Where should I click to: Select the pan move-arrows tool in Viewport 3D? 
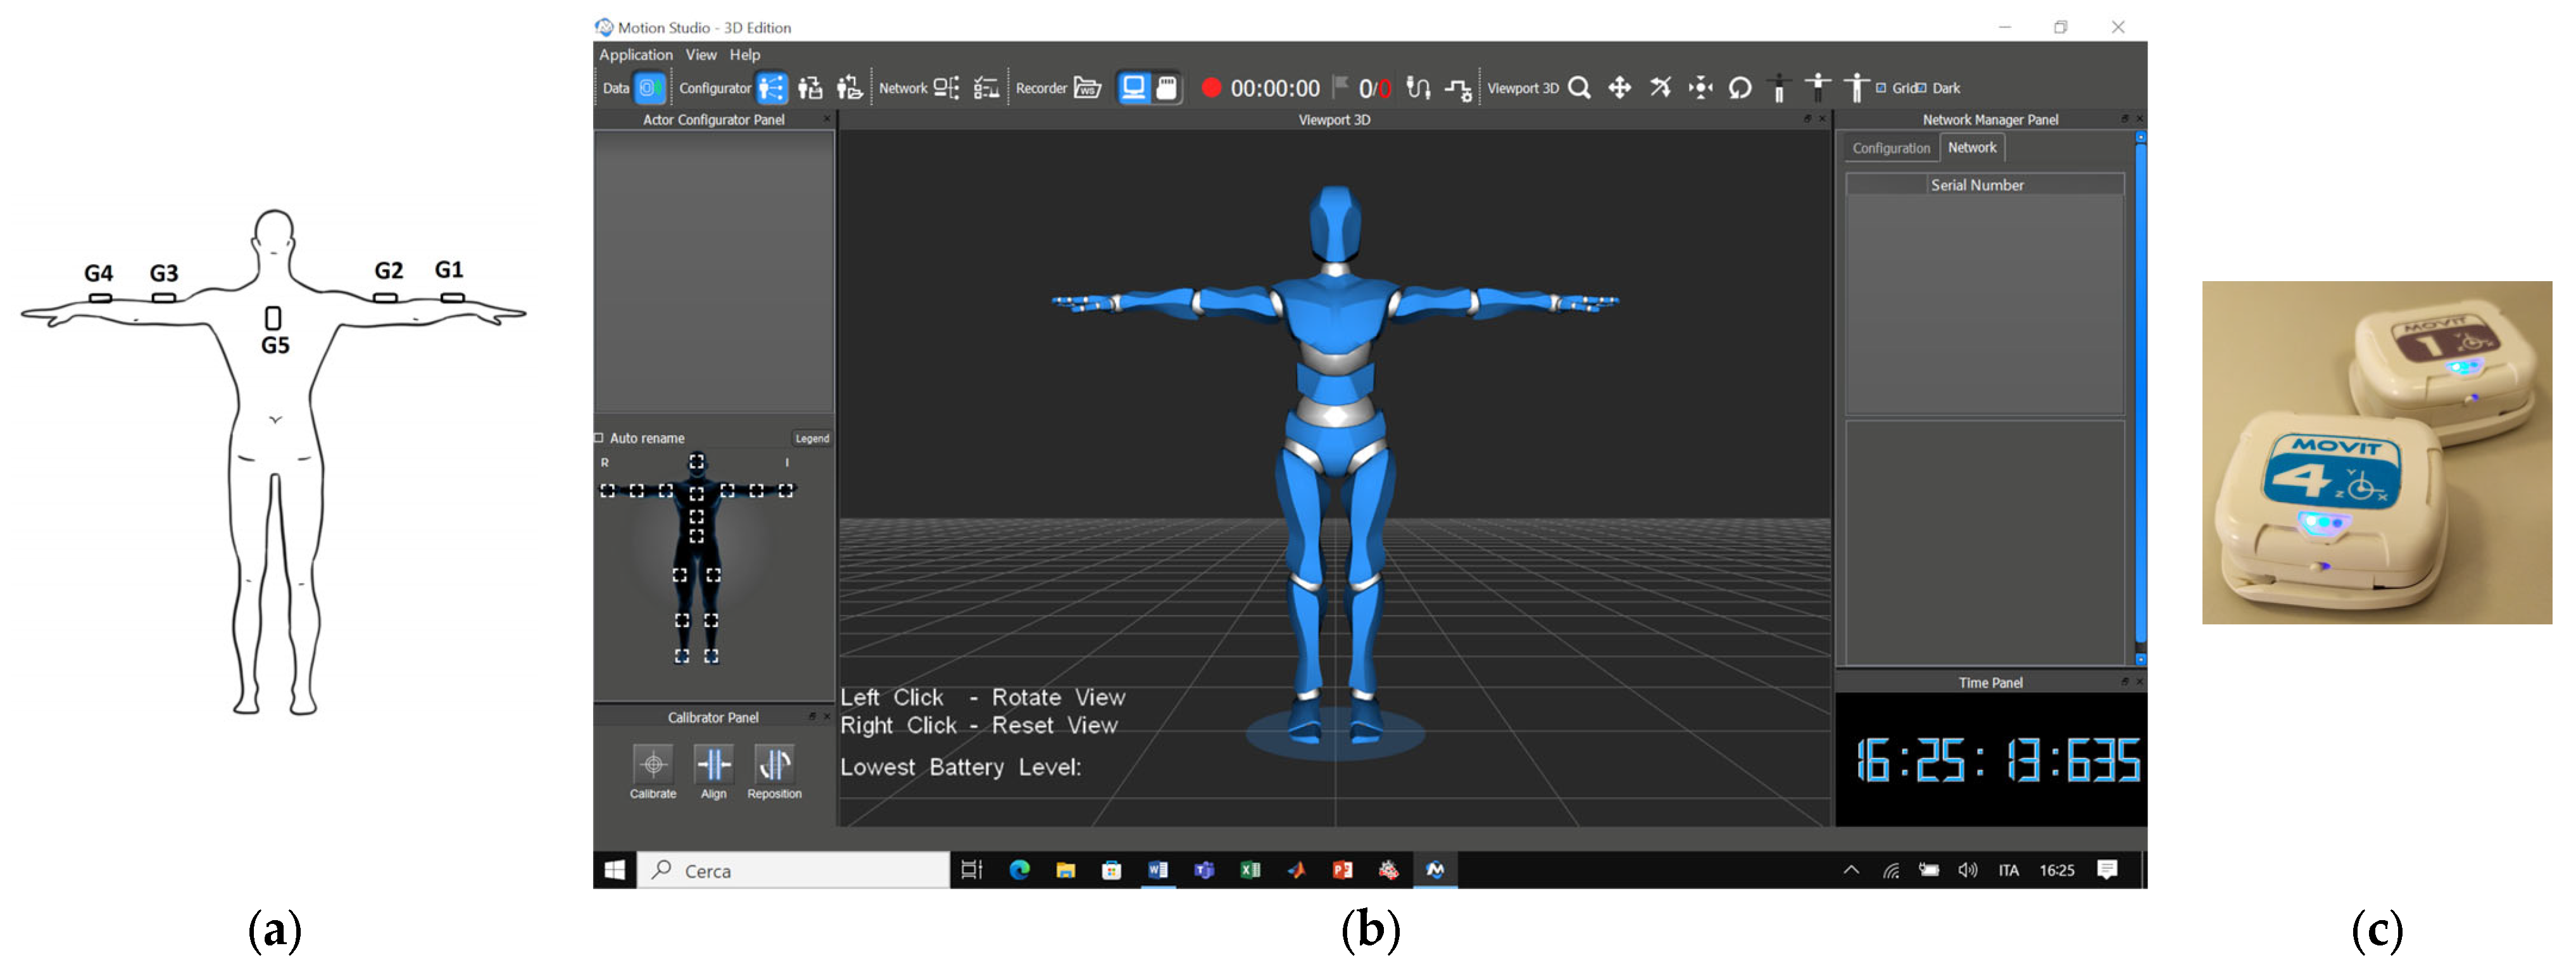[1619, 88]
